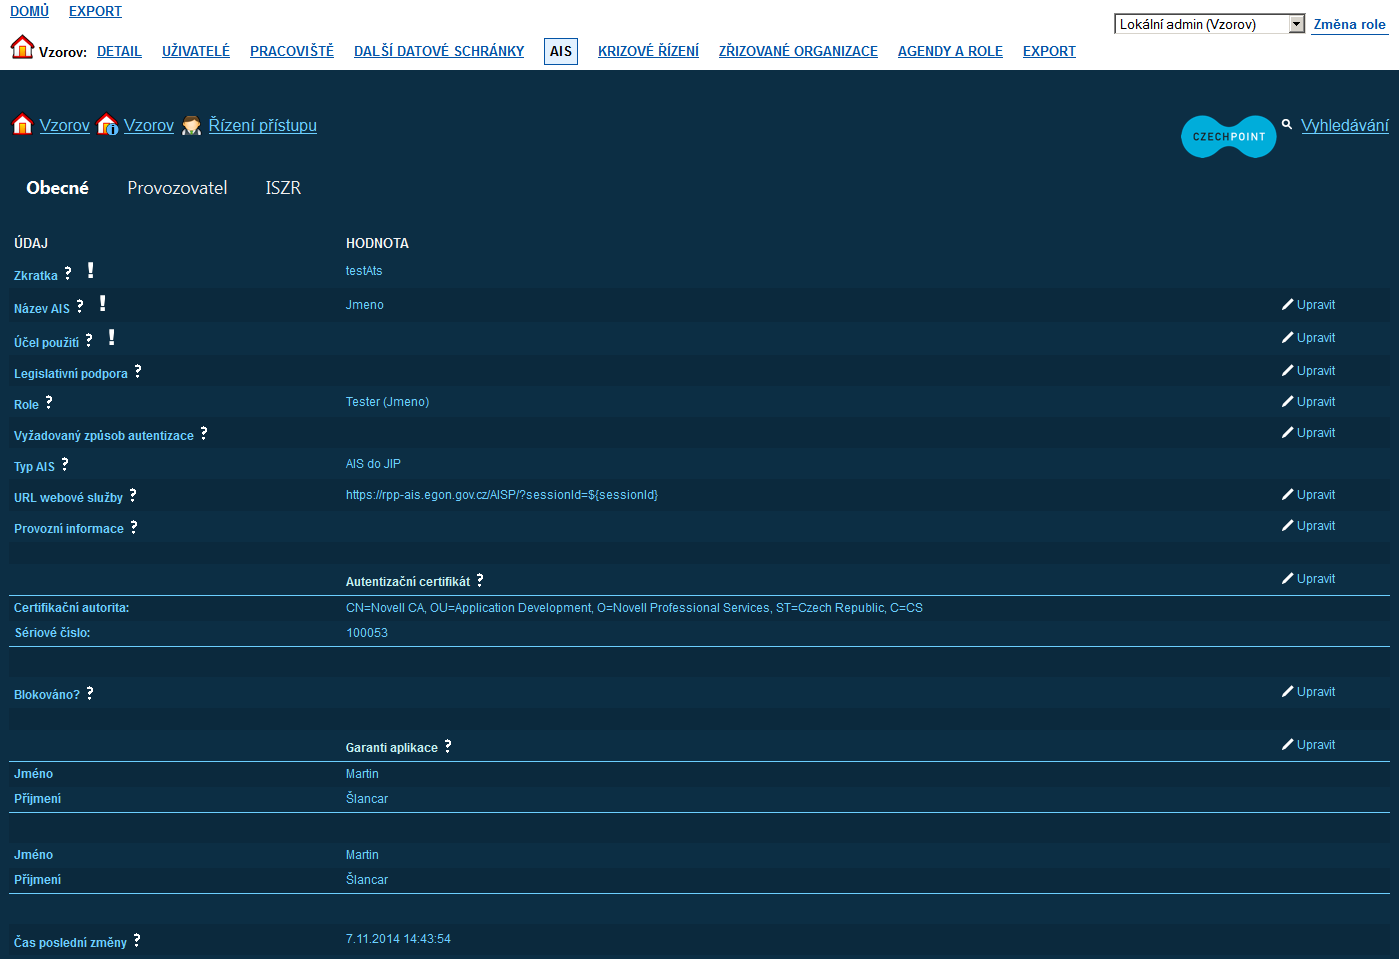The width and height of the screenshot is (1399, 959).
Task: Show help for Zkratka field
Action: pyautogui.click(x=68, y=273)
